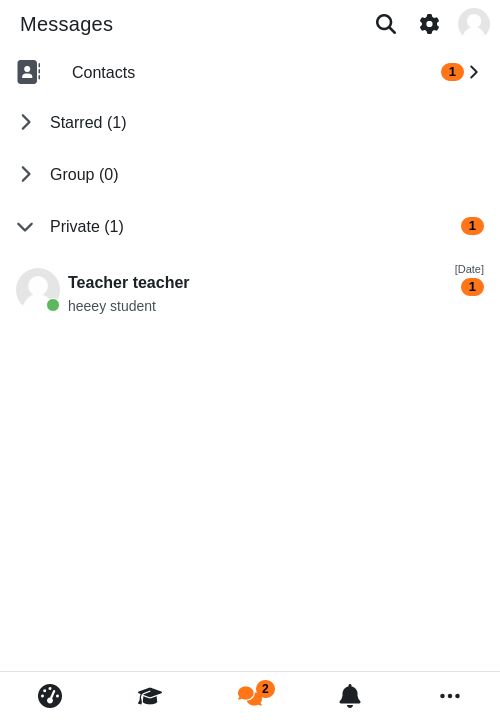Click the Contacts right chevron arrow
This screenshot has height=720, width=500.
474,72
